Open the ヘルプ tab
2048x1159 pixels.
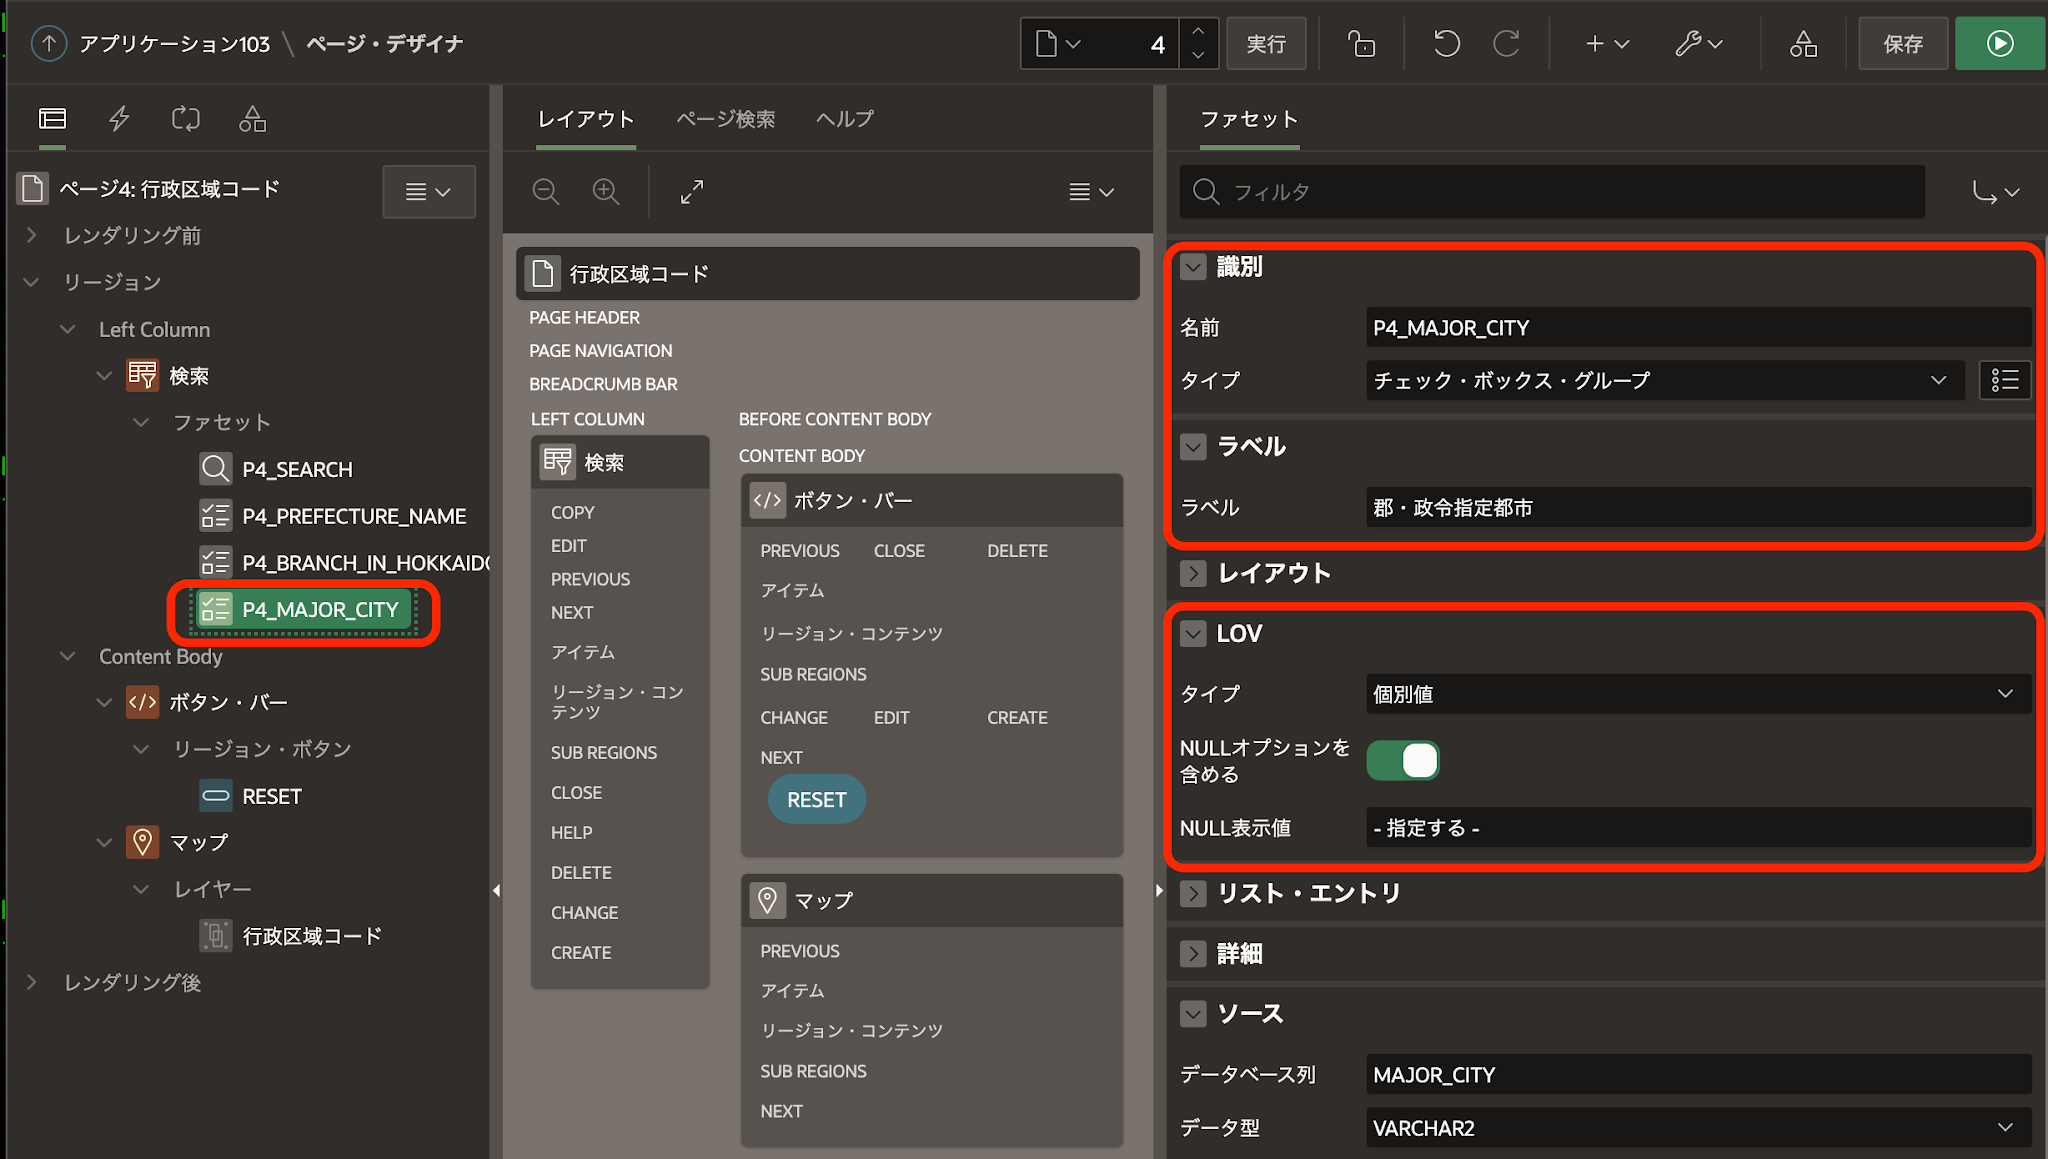[844, 119]
